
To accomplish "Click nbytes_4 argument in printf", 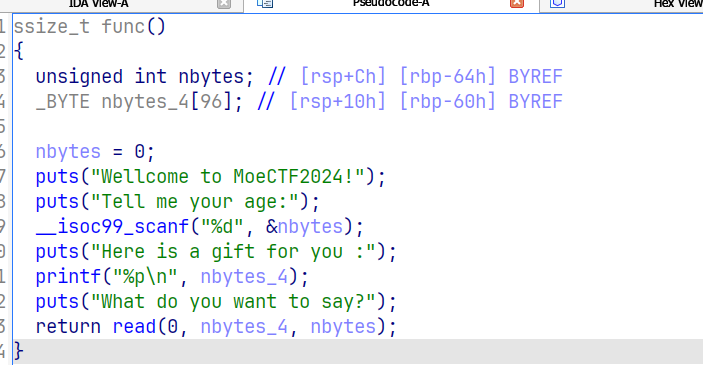I will coord(244,277).
